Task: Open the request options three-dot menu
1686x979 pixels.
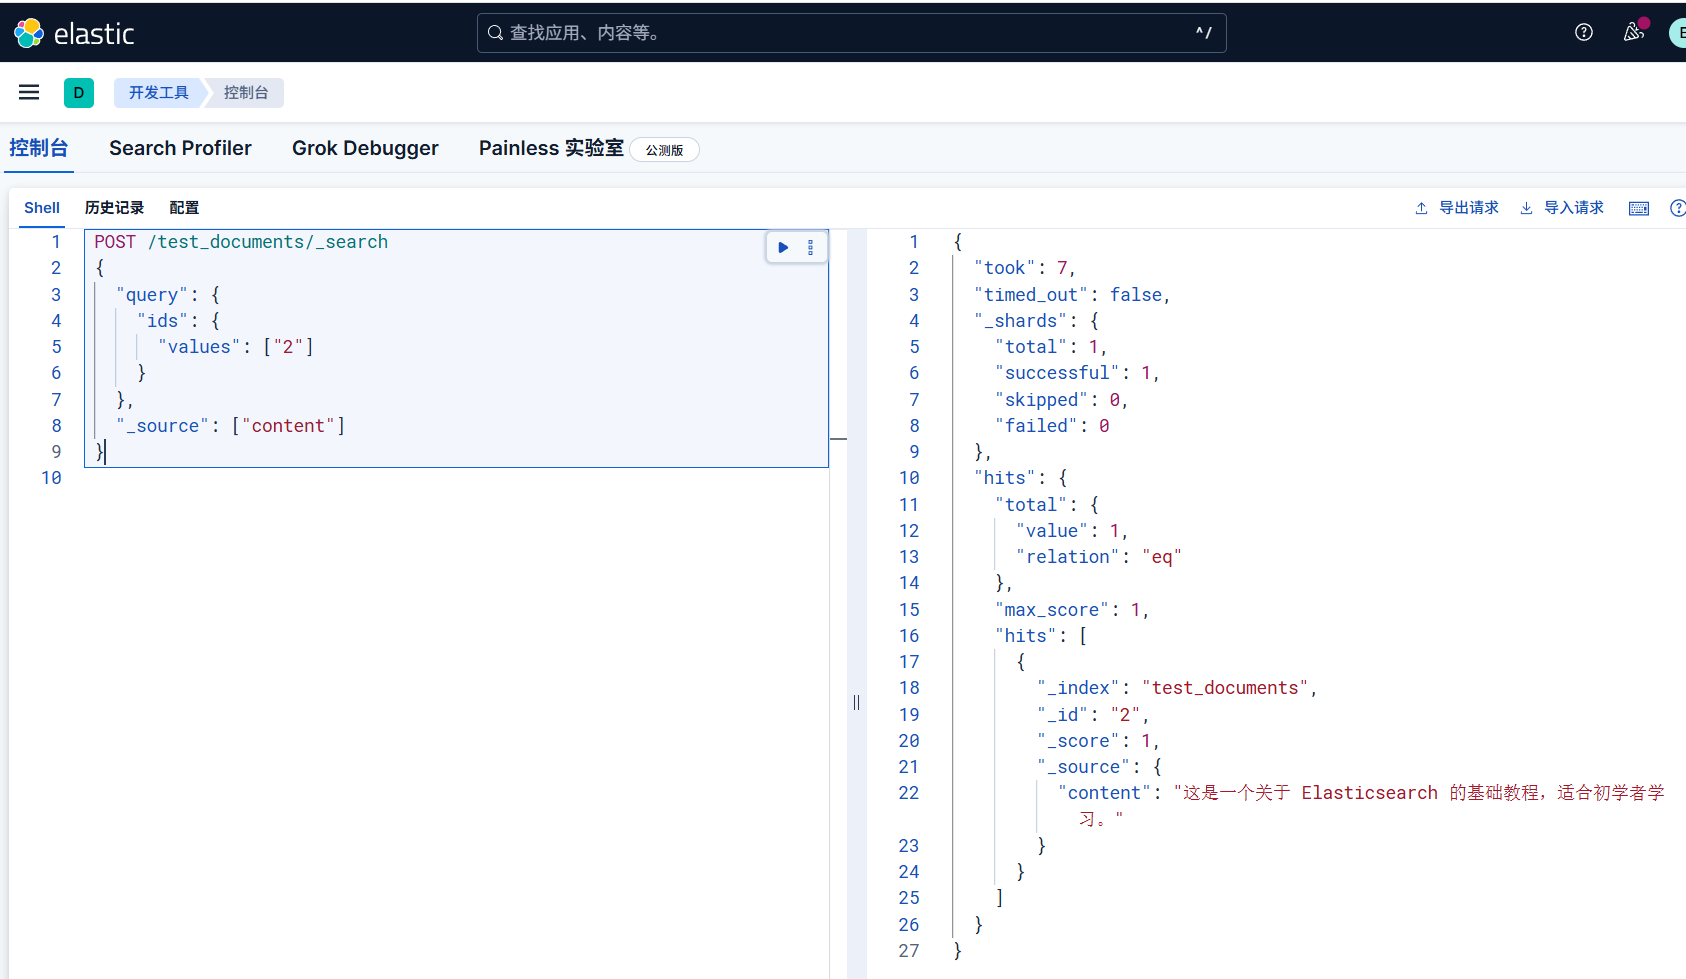Action: pyautogui.click(x=810, y=247)
